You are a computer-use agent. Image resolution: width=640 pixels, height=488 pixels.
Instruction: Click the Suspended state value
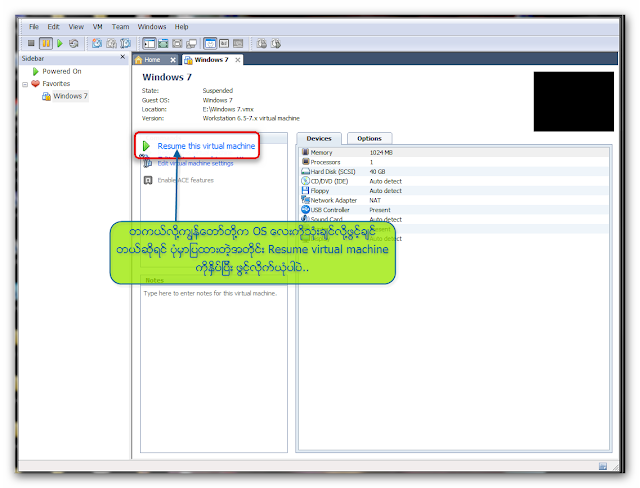pyautogui.click(x=218, y=91)
